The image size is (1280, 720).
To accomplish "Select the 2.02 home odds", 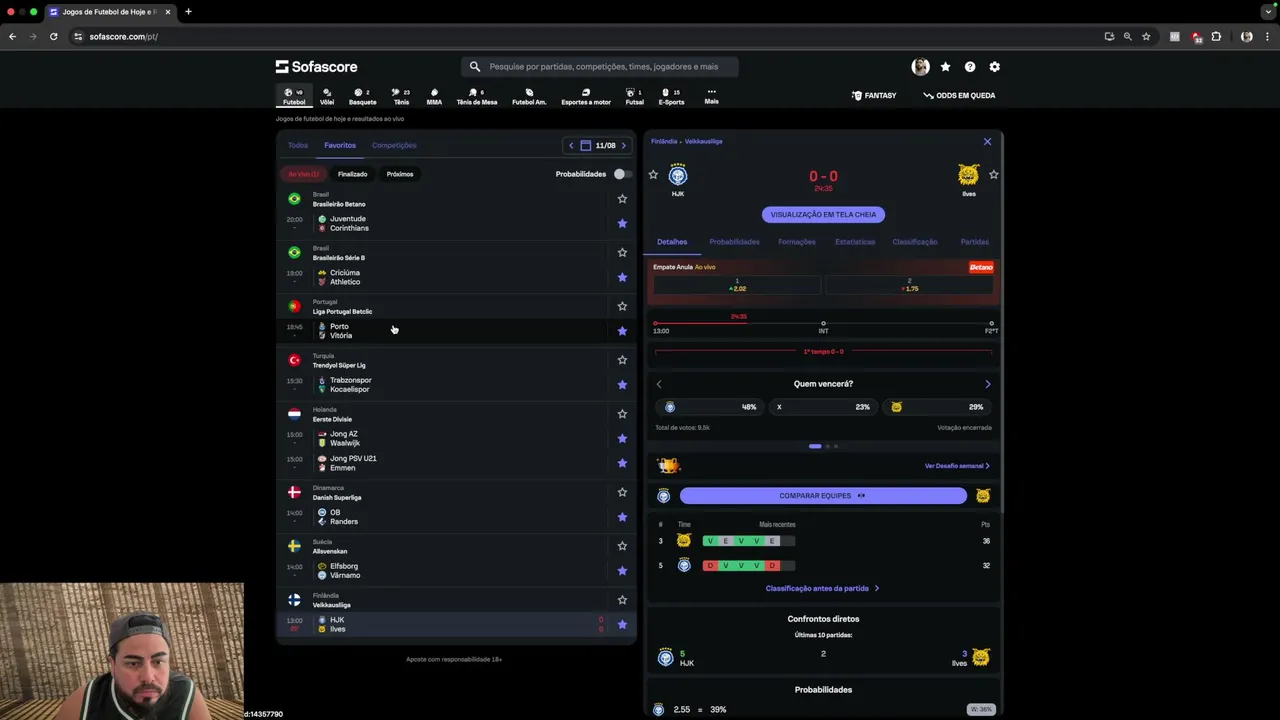I will point(737,285).
